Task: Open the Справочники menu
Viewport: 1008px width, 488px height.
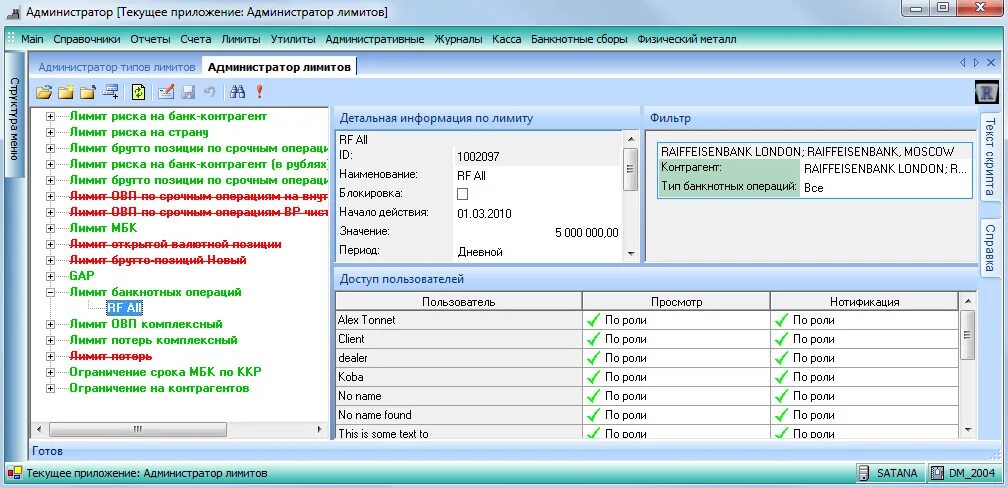Action: 87,39
